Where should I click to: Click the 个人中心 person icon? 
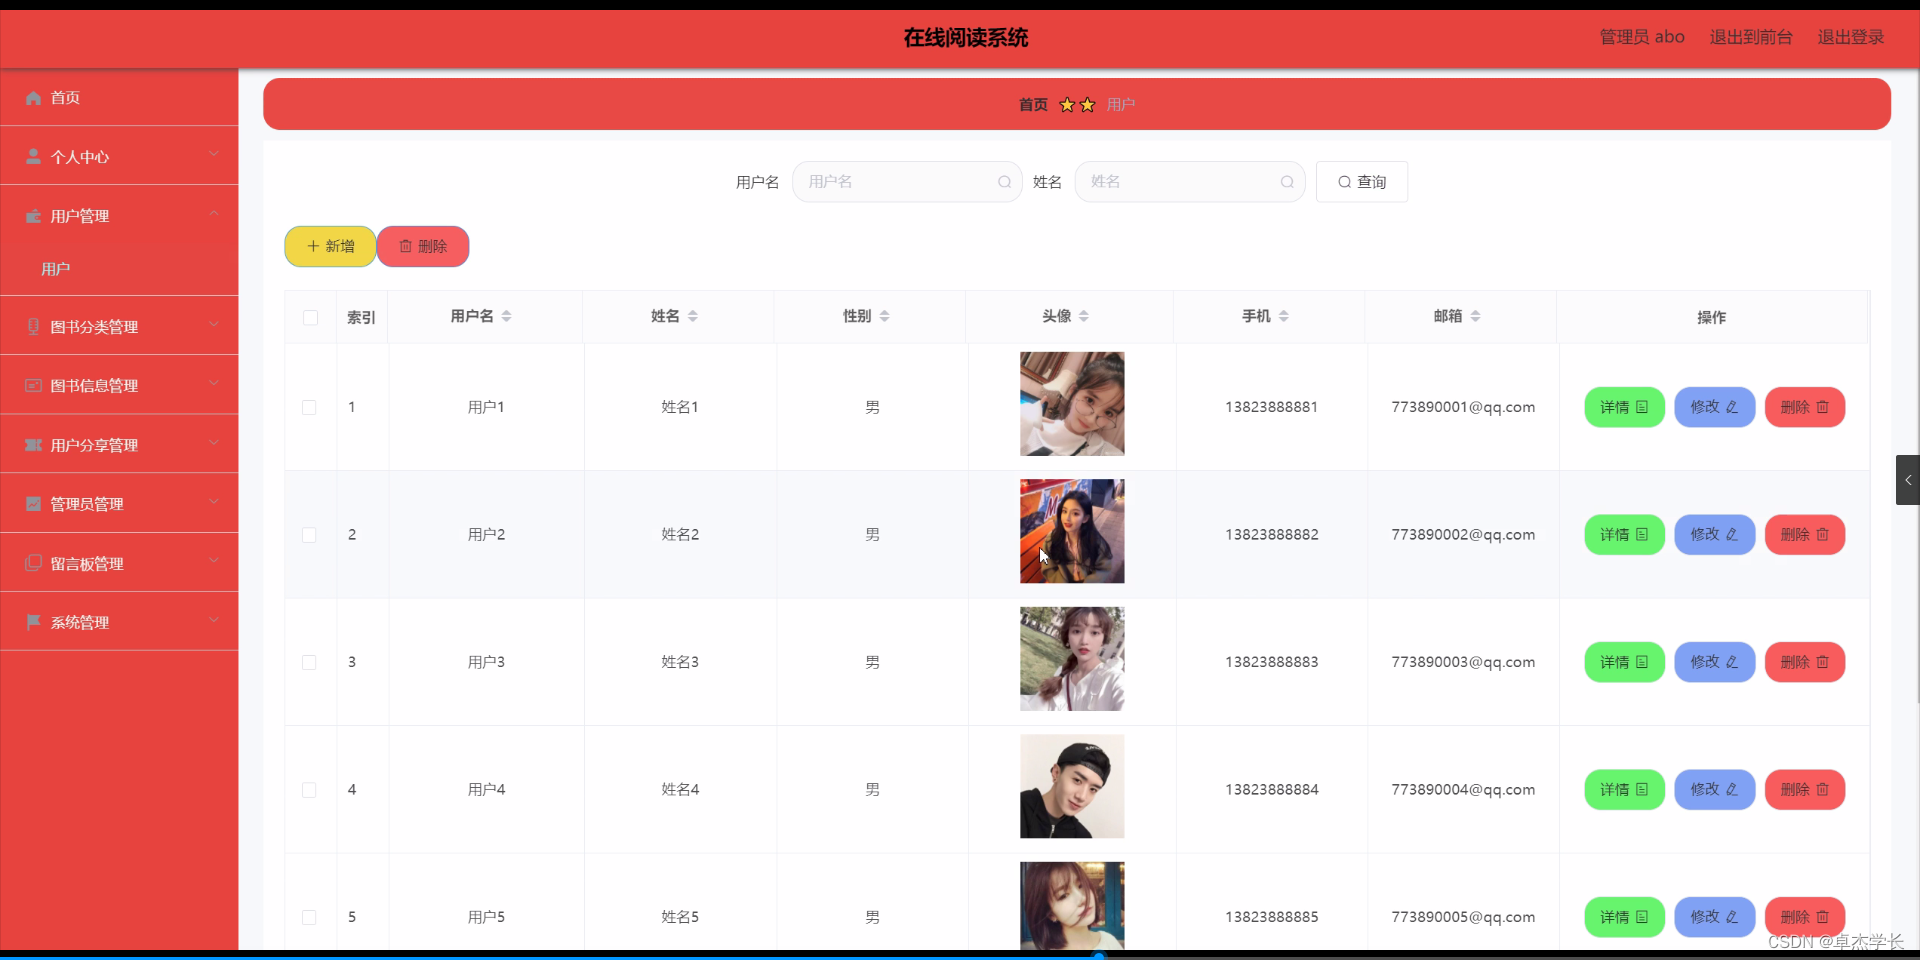(x=33, y=157)
